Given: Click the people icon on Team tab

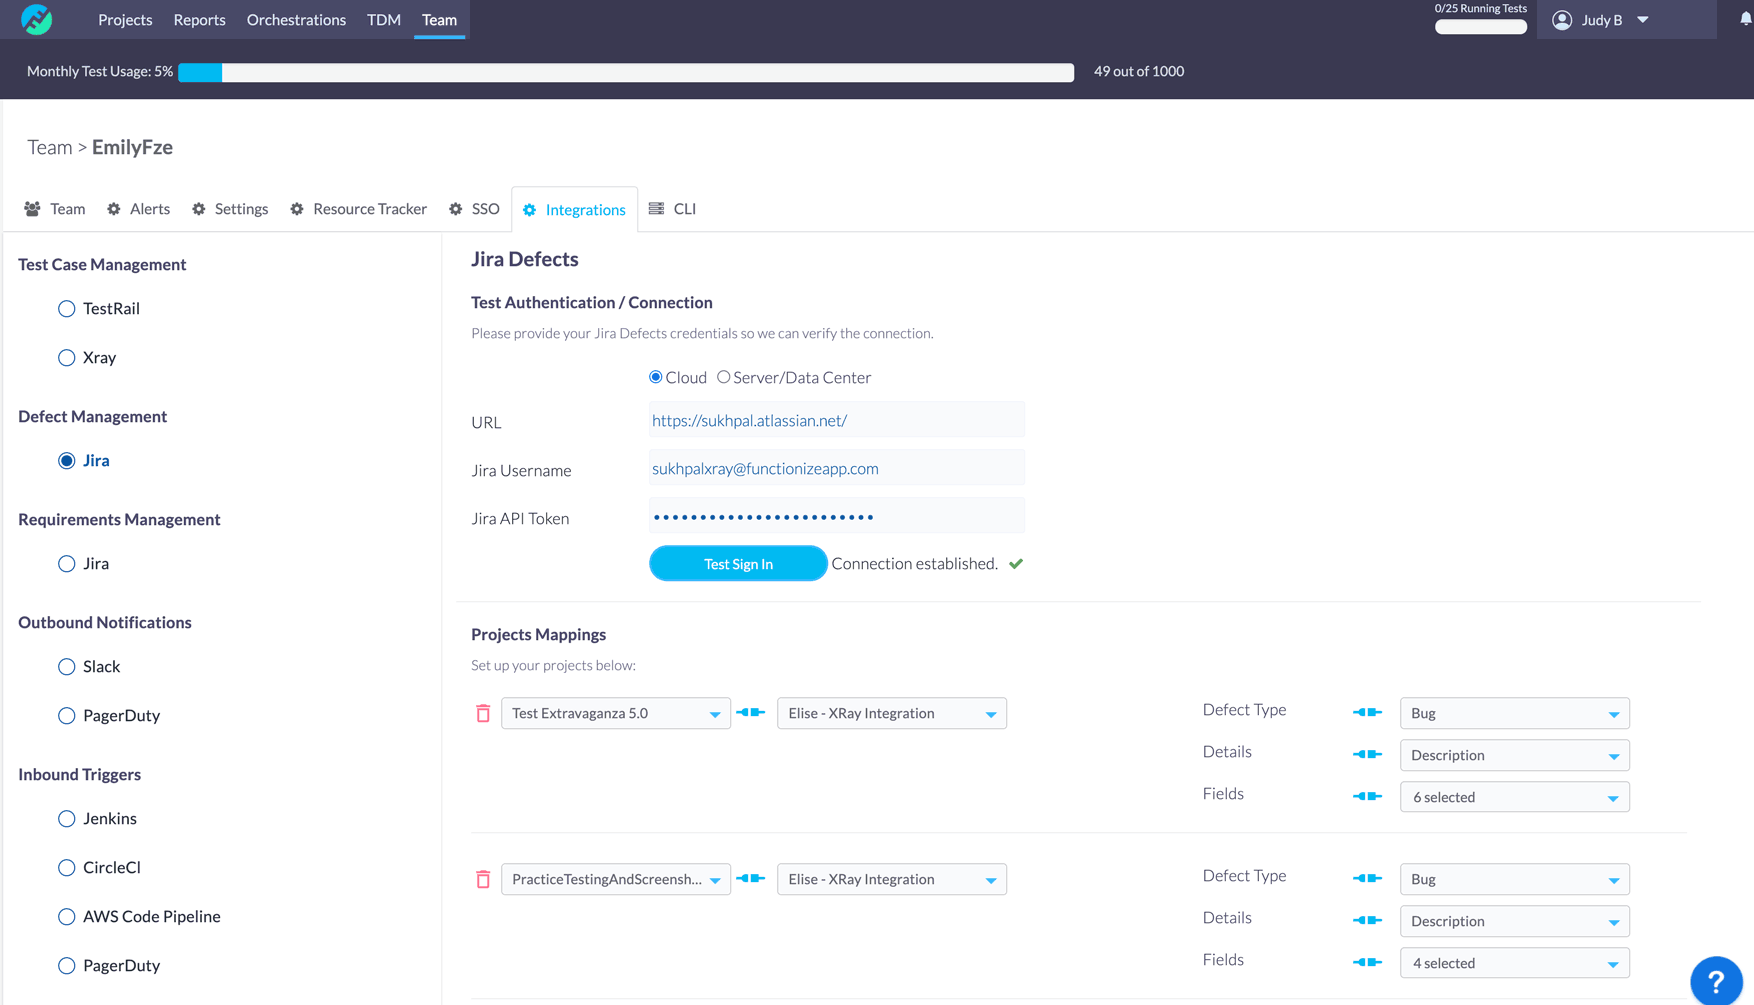Looking at the screenshot, I should pos(32,209).
